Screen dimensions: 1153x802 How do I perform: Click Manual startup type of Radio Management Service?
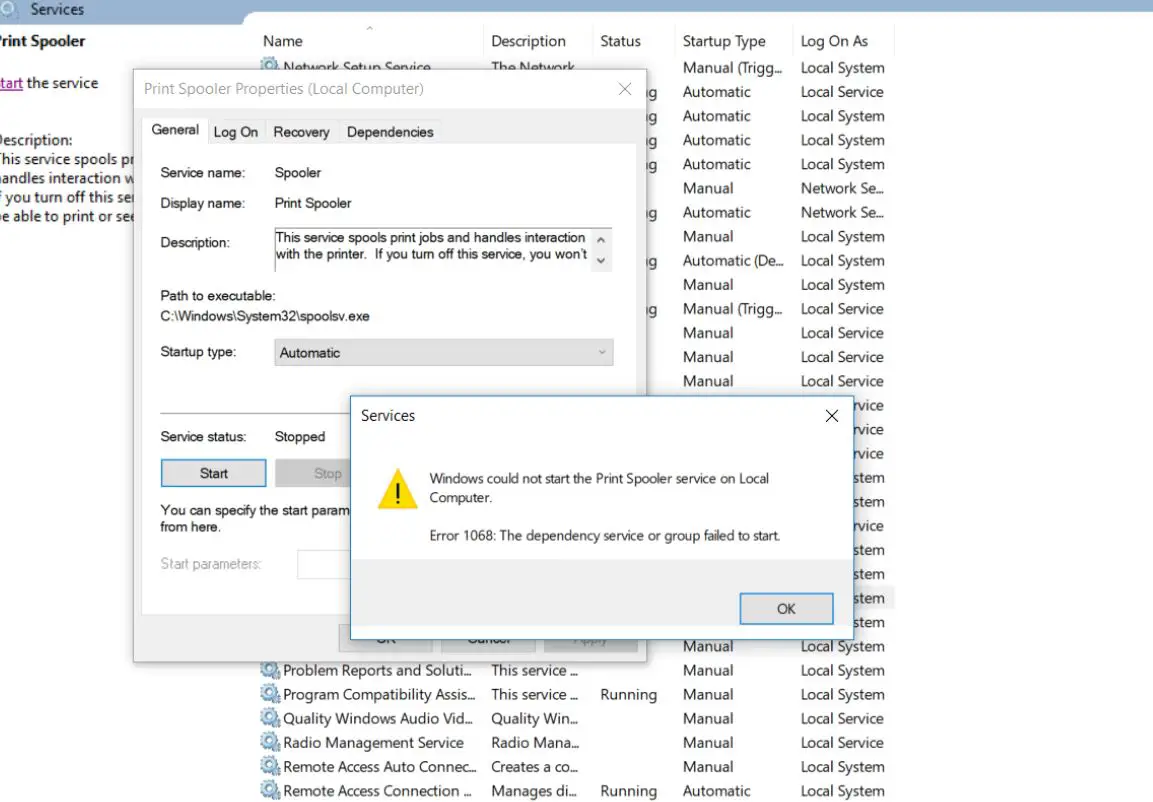707,743
